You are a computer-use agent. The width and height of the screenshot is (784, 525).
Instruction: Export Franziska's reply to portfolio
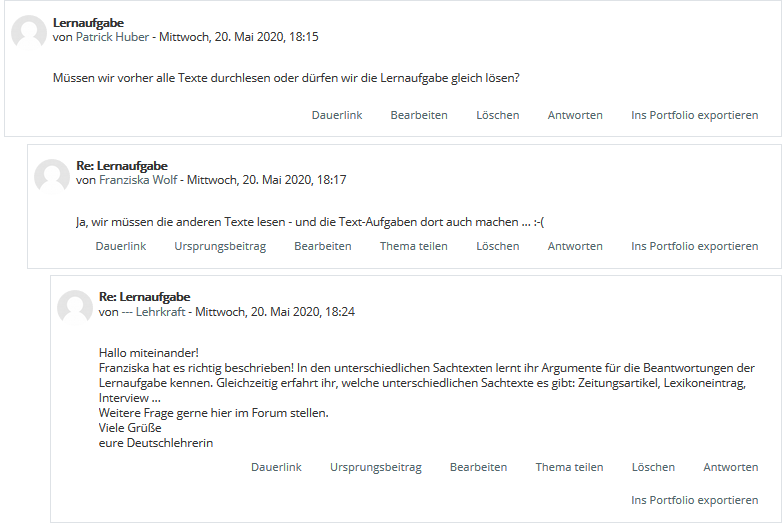(694, 246)
